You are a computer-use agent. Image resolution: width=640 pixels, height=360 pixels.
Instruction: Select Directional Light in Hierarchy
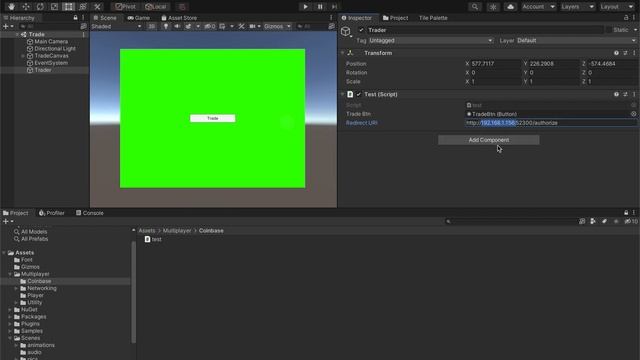click(x=55, y=49)
